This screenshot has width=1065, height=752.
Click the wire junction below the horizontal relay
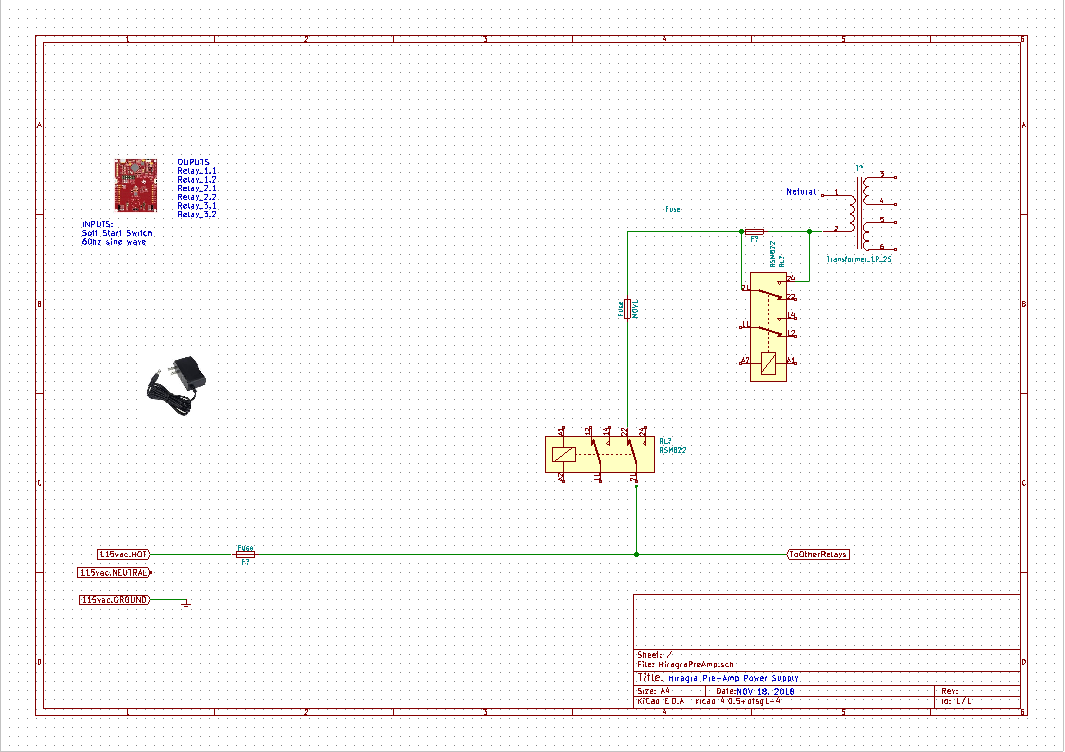coord(636,554)
